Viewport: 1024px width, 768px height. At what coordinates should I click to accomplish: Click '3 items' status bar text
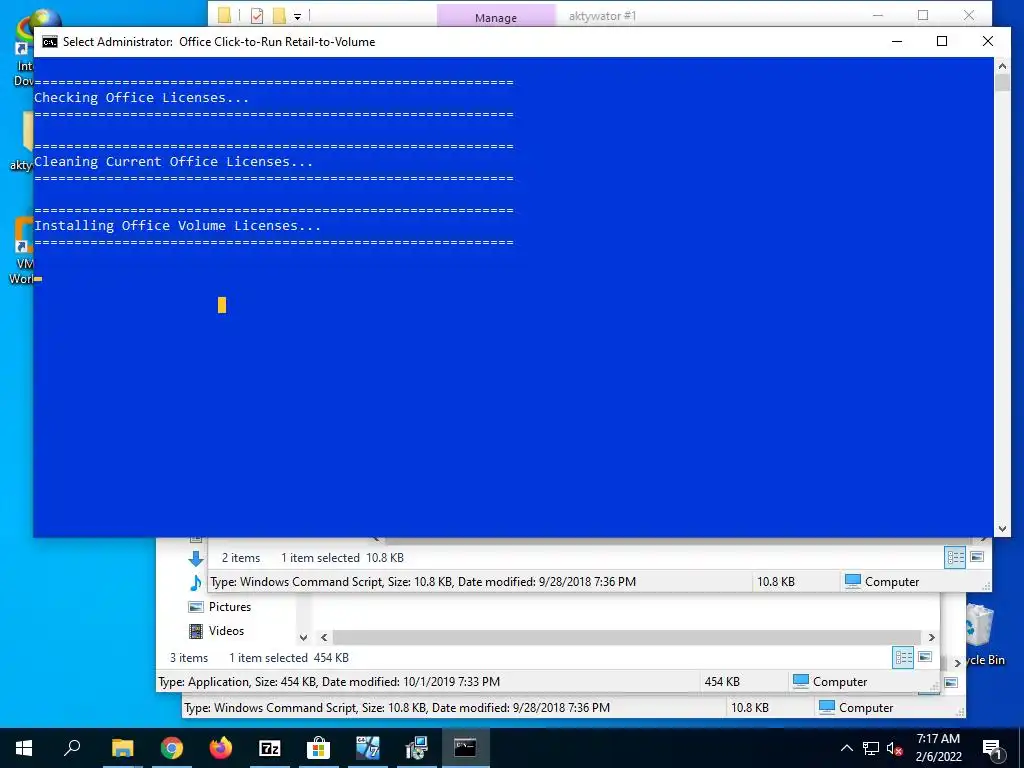tap(189, 658)
